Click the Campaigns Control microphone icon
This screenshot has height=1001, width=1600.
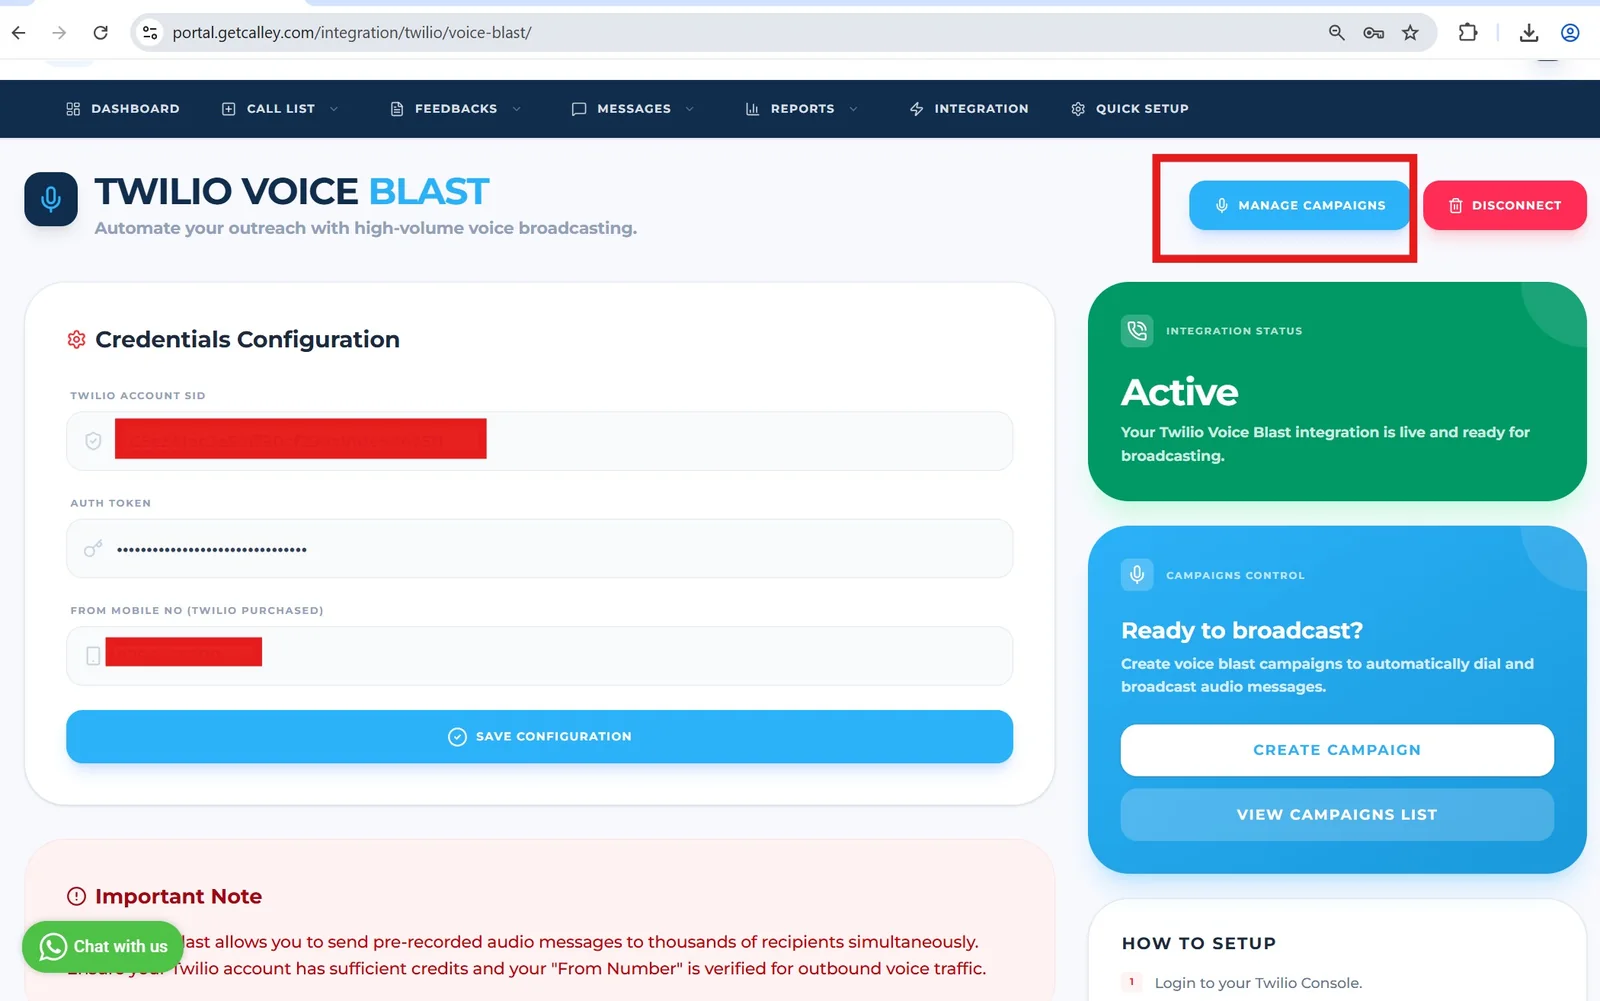(x=1137, y=575)
